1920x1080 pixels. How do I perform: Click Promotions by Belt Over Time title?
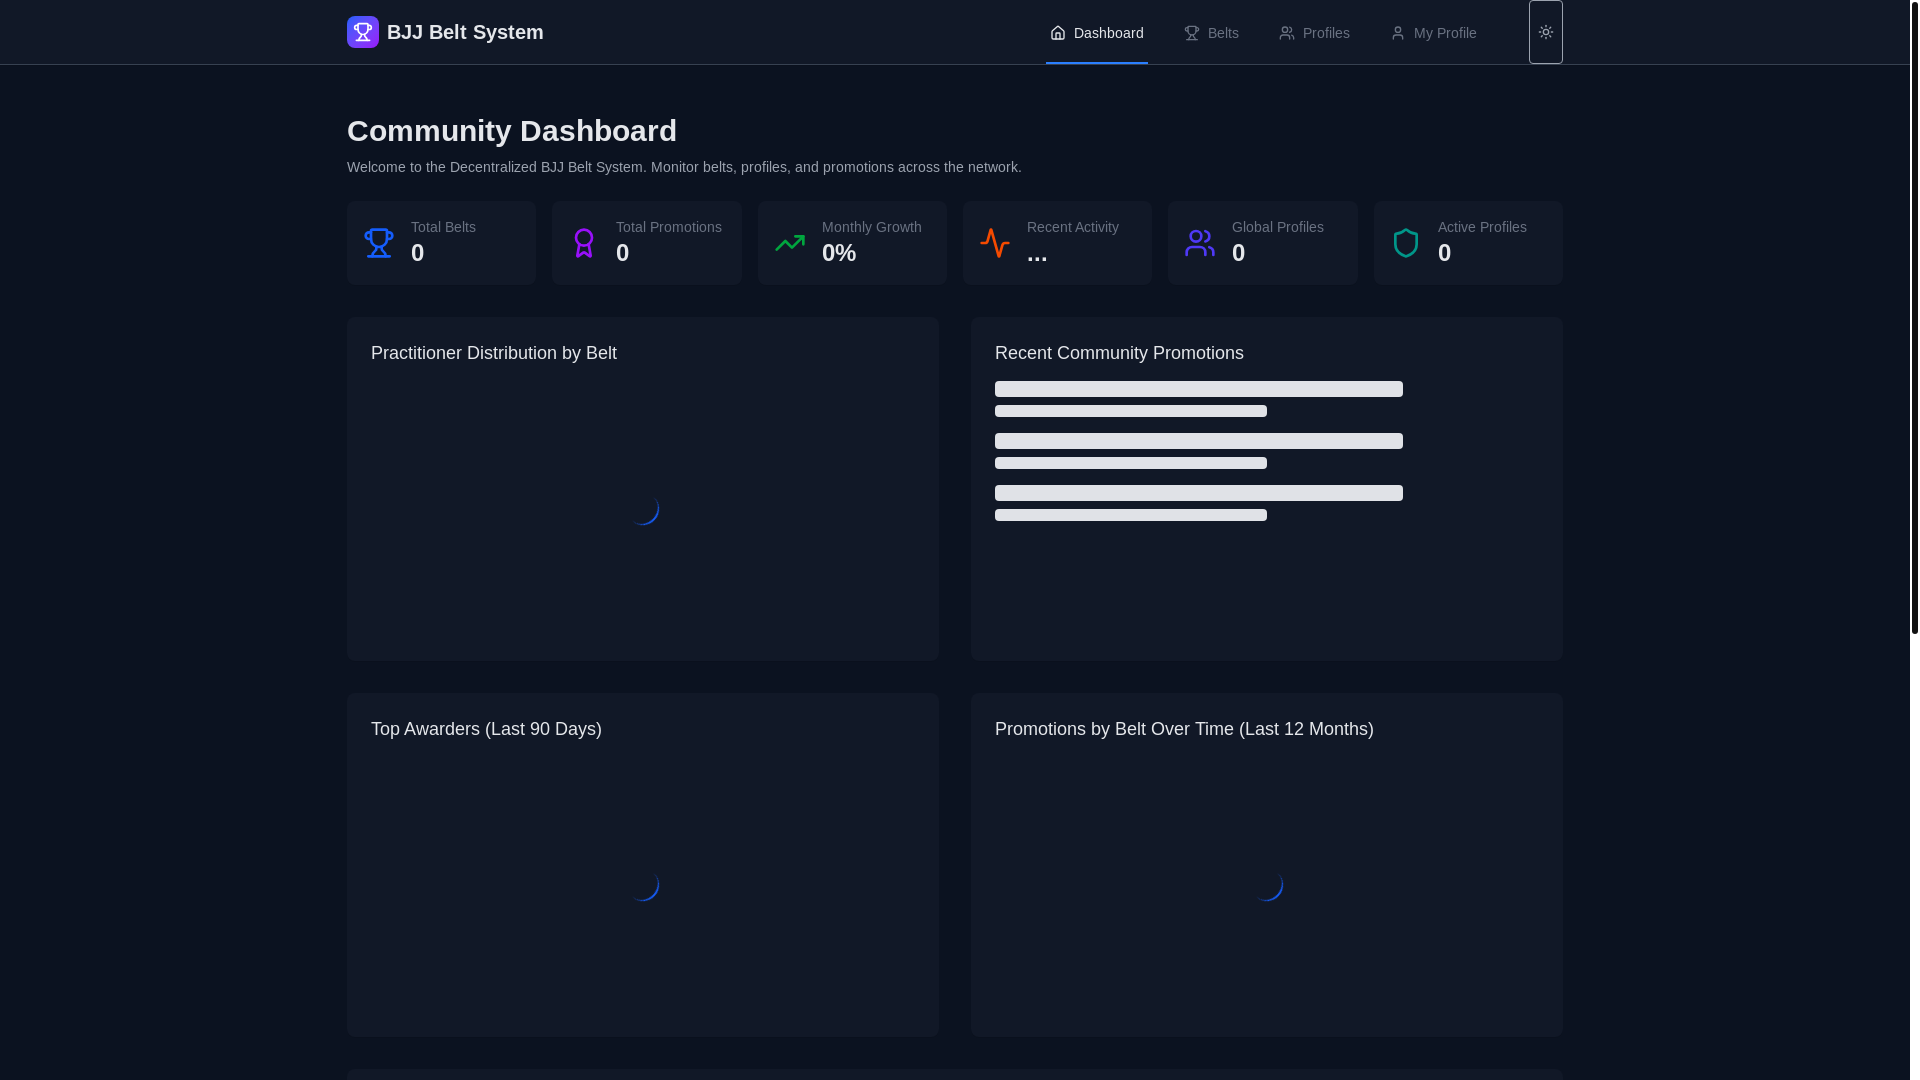point(1184,729)
